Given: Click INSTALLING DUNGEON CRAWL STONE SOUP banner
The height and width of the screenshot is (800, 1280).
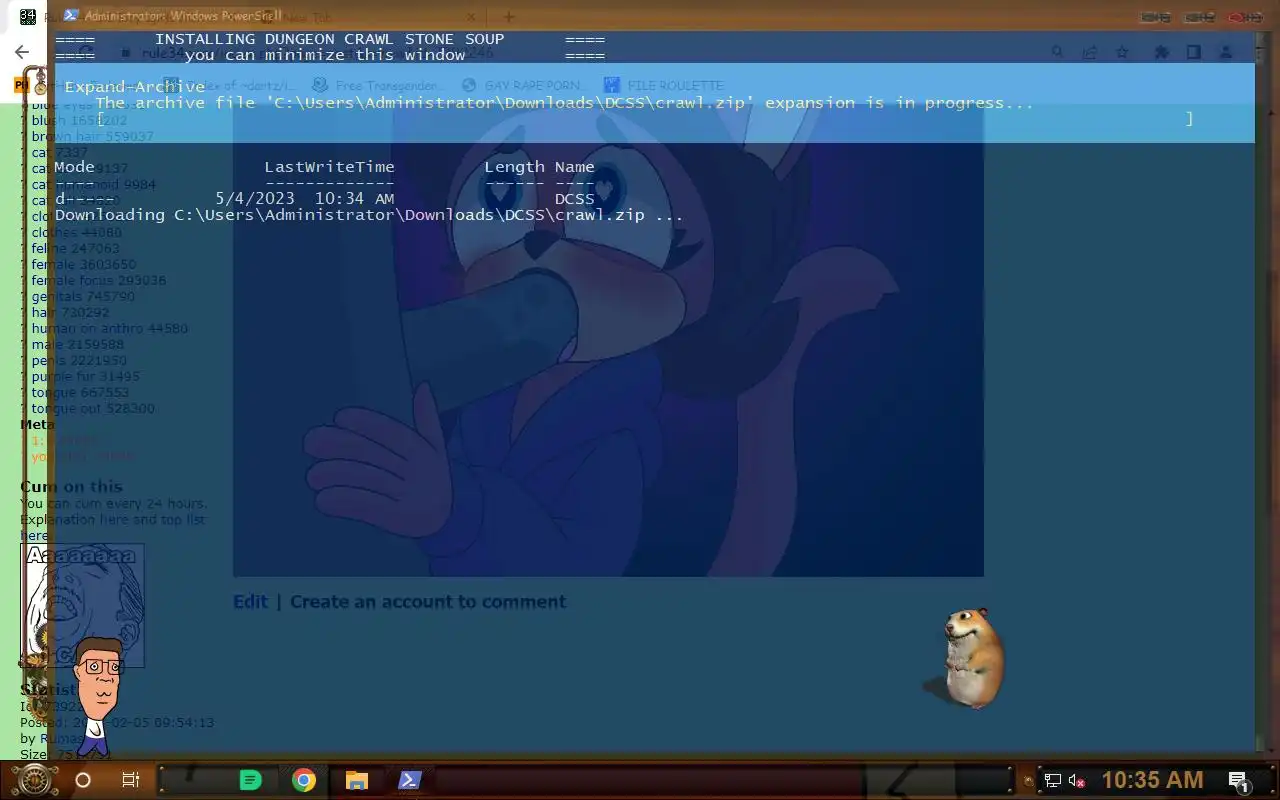Looking at the screenshot, I should tap(329, 39).
